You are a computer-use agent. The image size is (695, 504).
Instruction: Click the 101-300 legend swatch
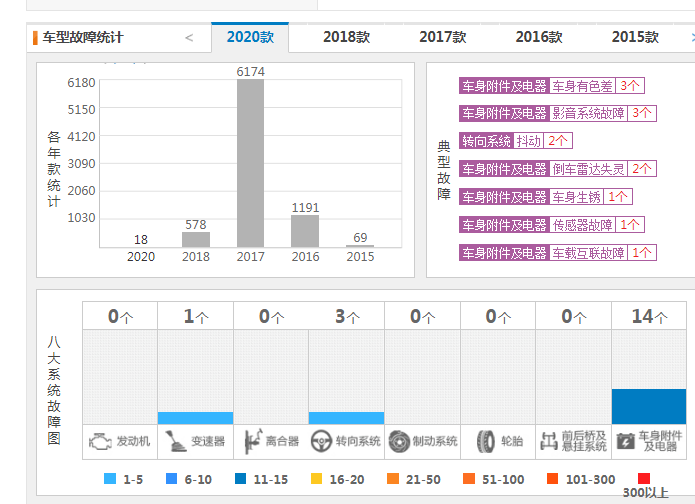coord(552,479)
